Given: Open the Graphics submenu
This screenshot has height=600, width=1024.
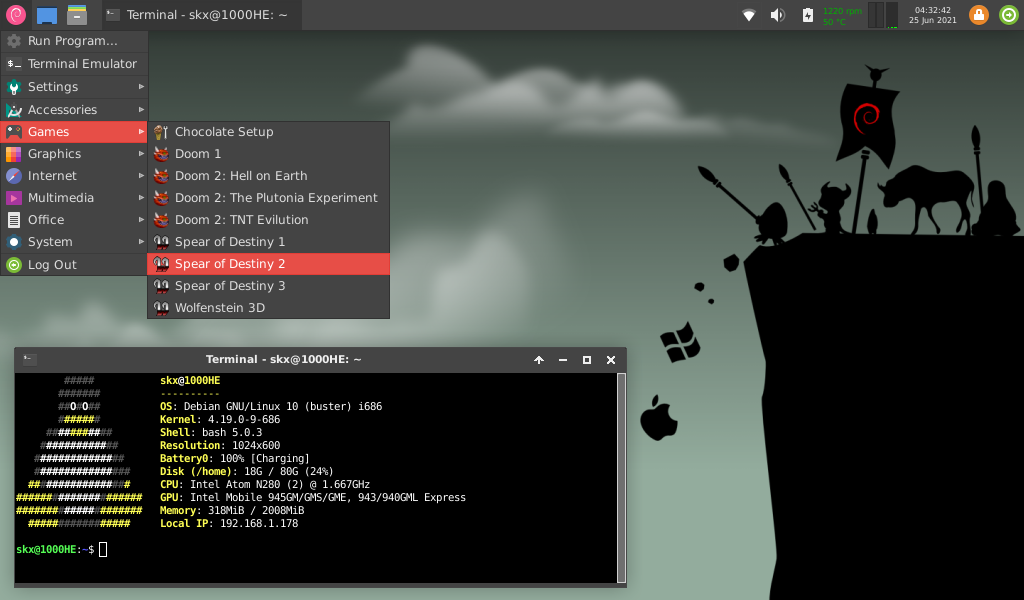Looking at the screenshot, I should point(74,153).
